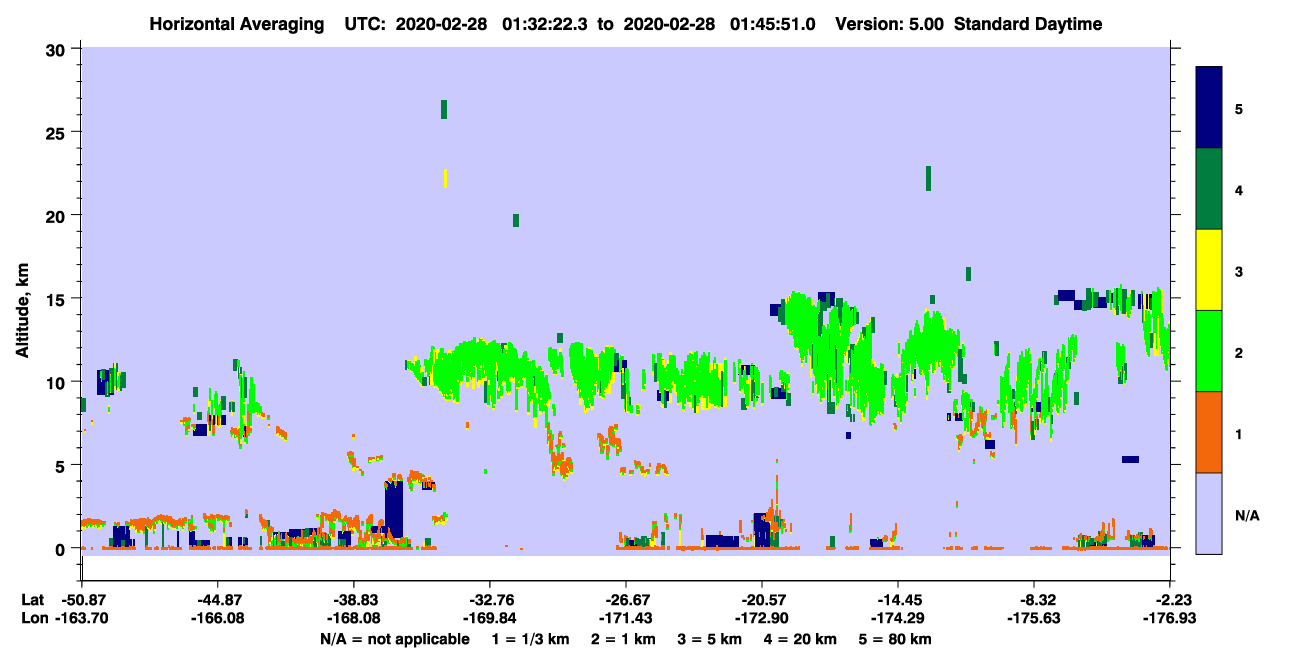Click the yellow colorbar segment labeled 3
This screenshot has width=1300, height=667.
point(1210,270)
